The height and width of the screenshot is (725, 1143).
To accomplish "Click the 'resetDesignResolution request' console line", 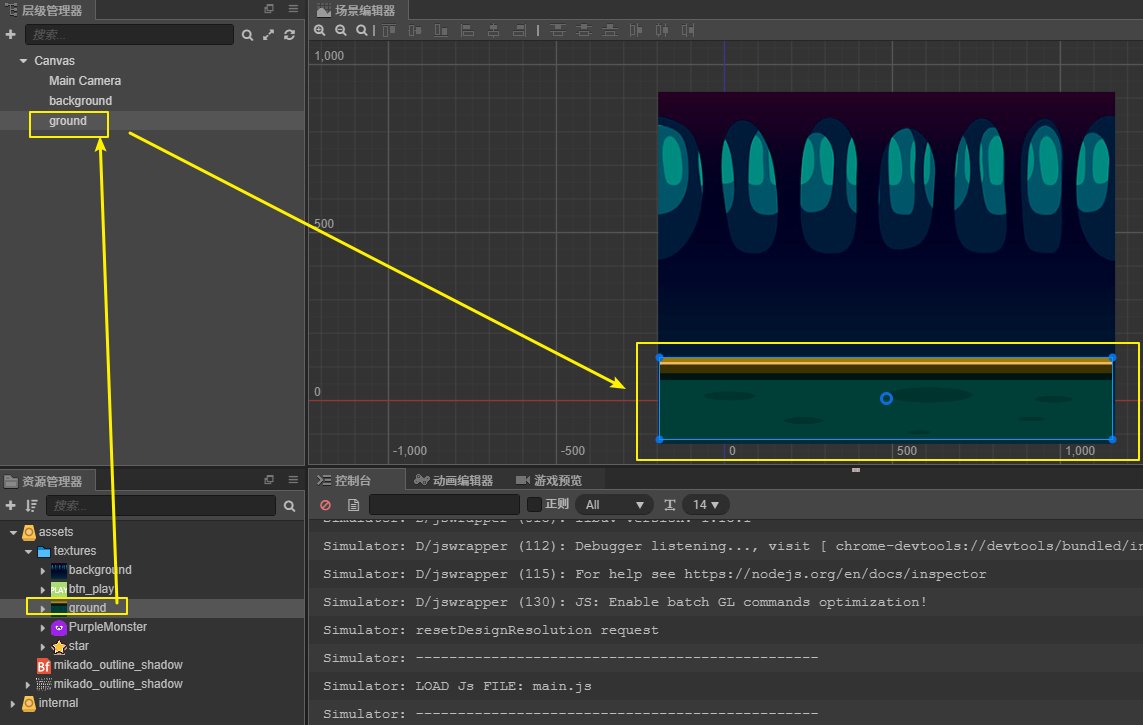I will [x=491, y=630].
